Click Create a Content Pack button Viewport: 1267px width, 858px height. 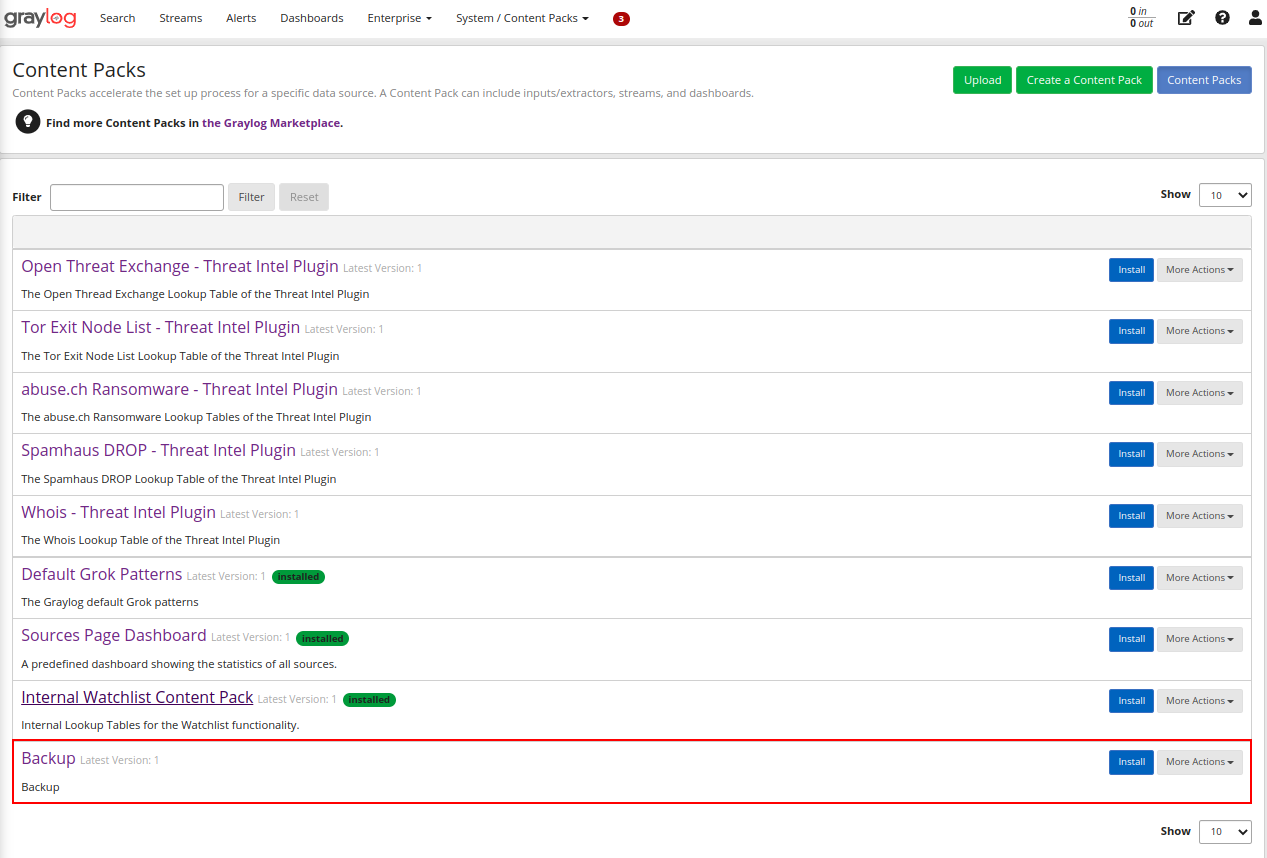(x=1084, y=80)
